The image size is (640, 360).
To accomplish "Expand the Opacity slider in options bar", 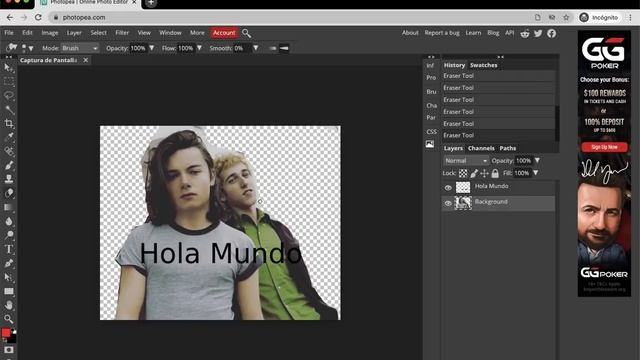I will point(152,48).
